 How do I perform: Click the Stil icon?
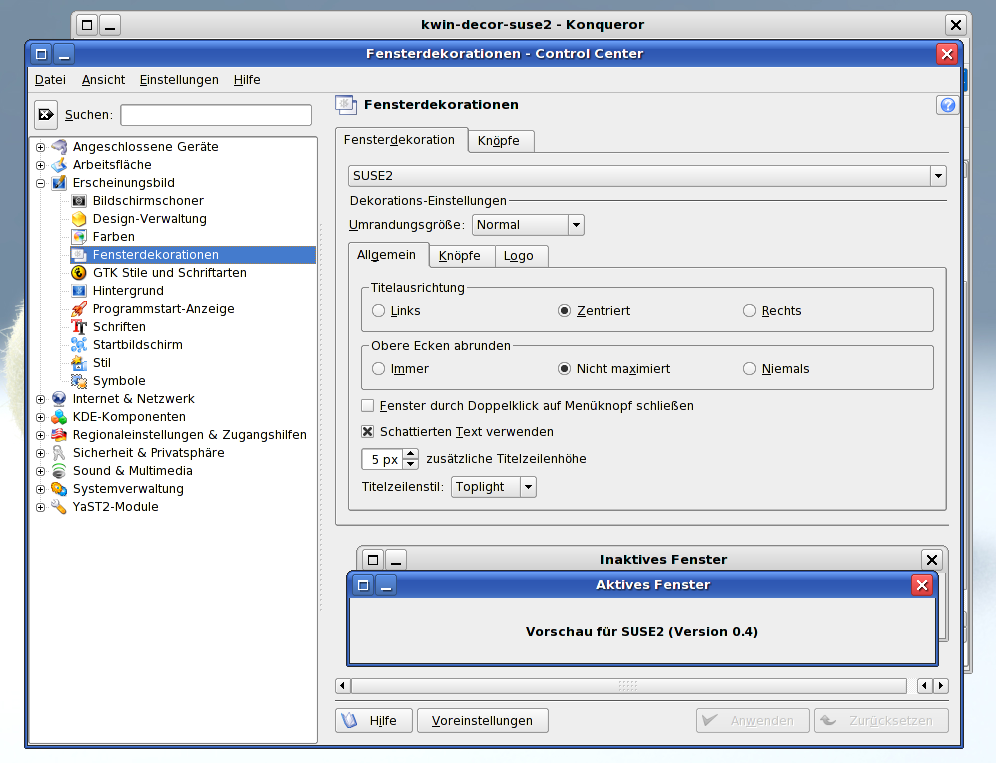tap(79, 363)
